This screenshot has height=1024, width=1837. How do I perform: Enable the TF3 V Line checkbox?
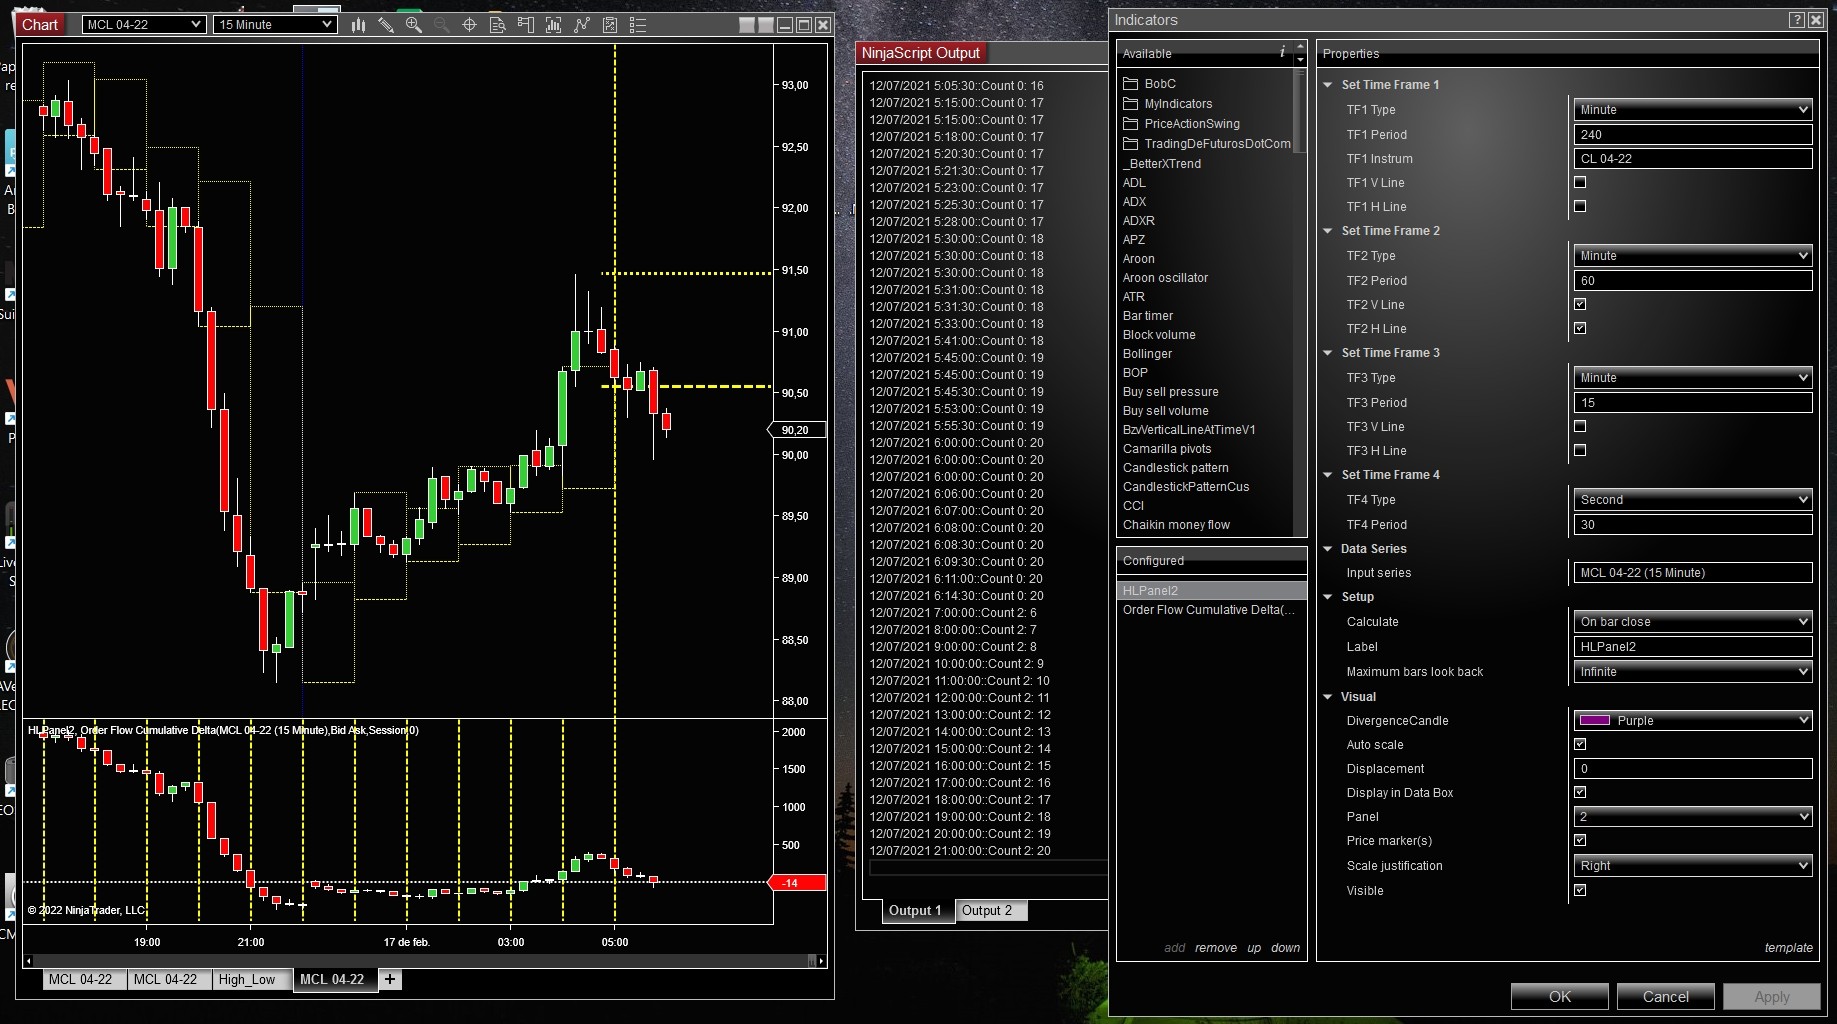point(1580,427)
